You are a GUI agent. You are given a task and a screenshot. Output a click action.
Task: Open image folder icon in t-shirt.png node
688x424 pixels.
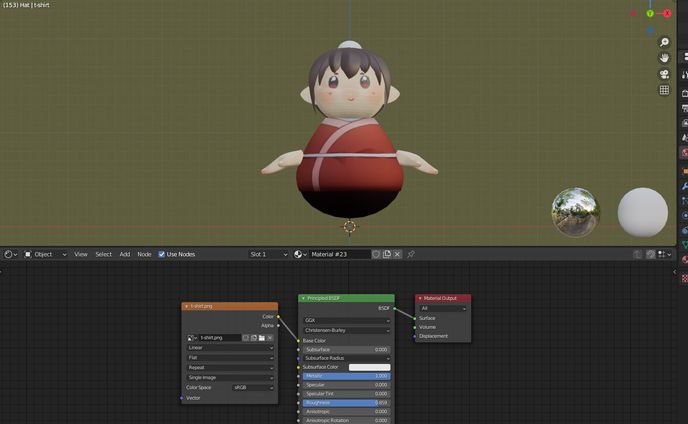click(x=260, y=338)
